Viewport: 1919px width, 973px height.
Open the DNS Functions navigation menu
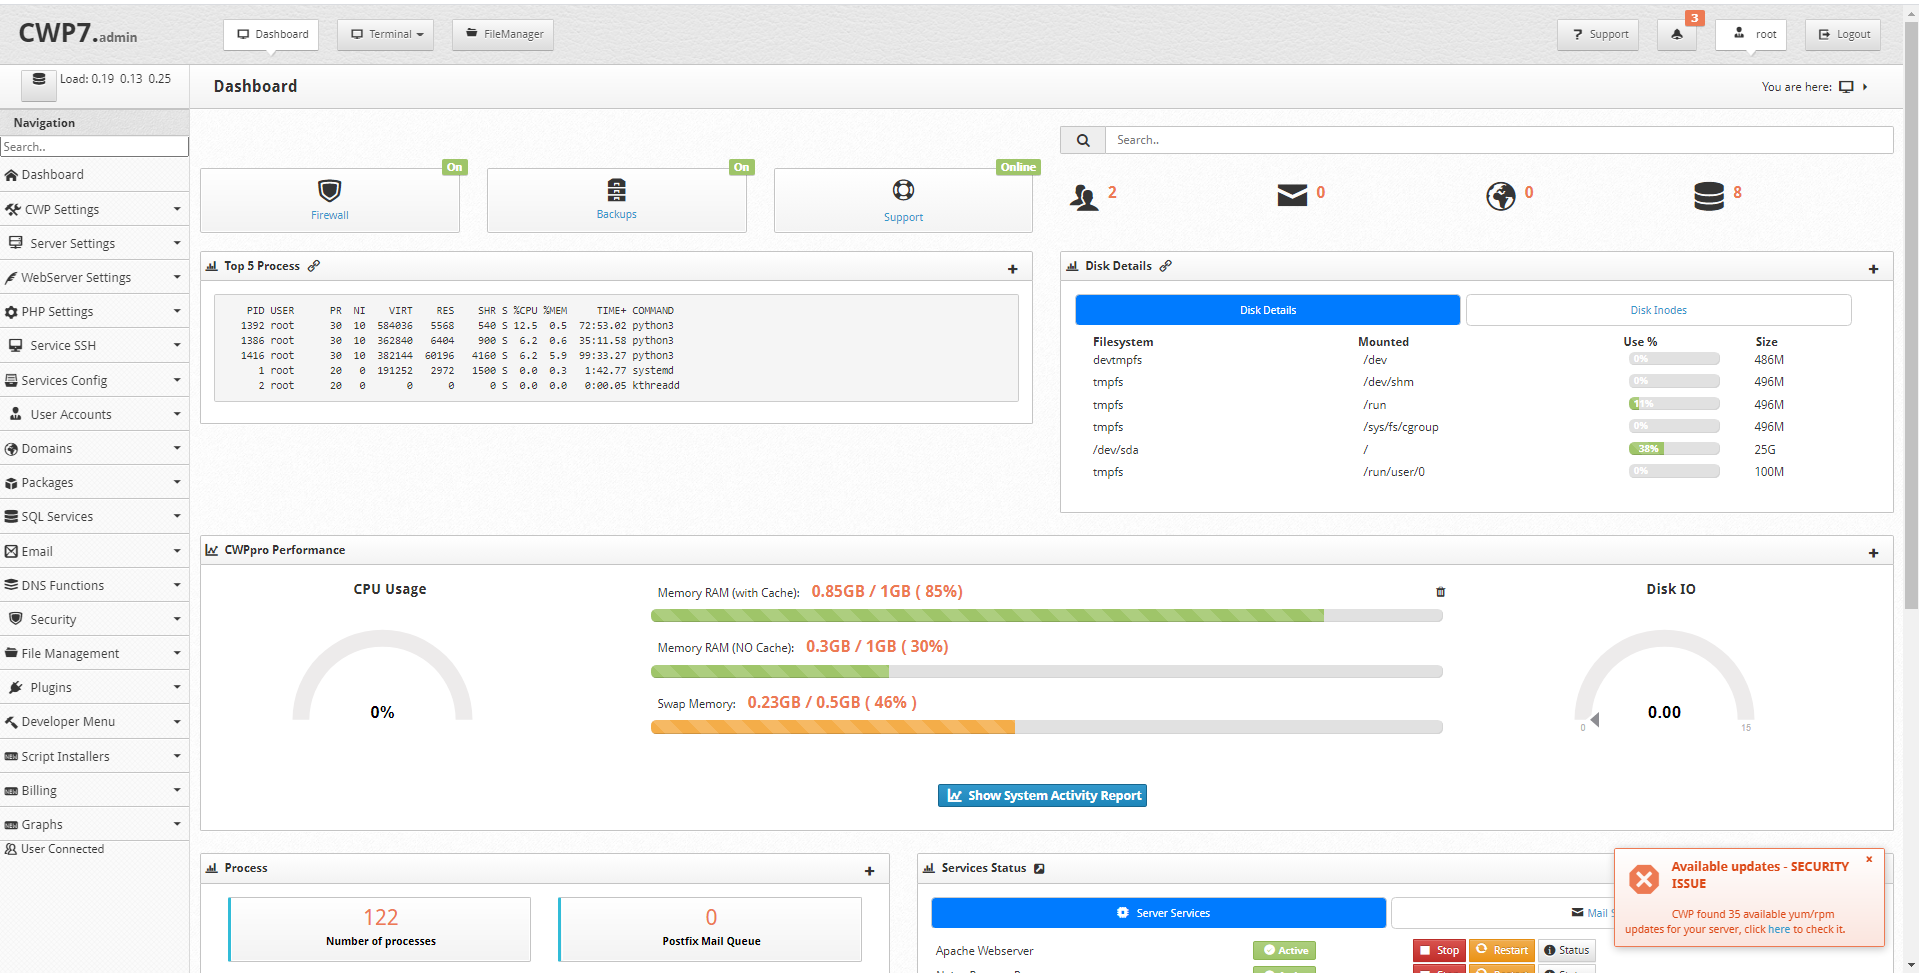tap(94, 585)
